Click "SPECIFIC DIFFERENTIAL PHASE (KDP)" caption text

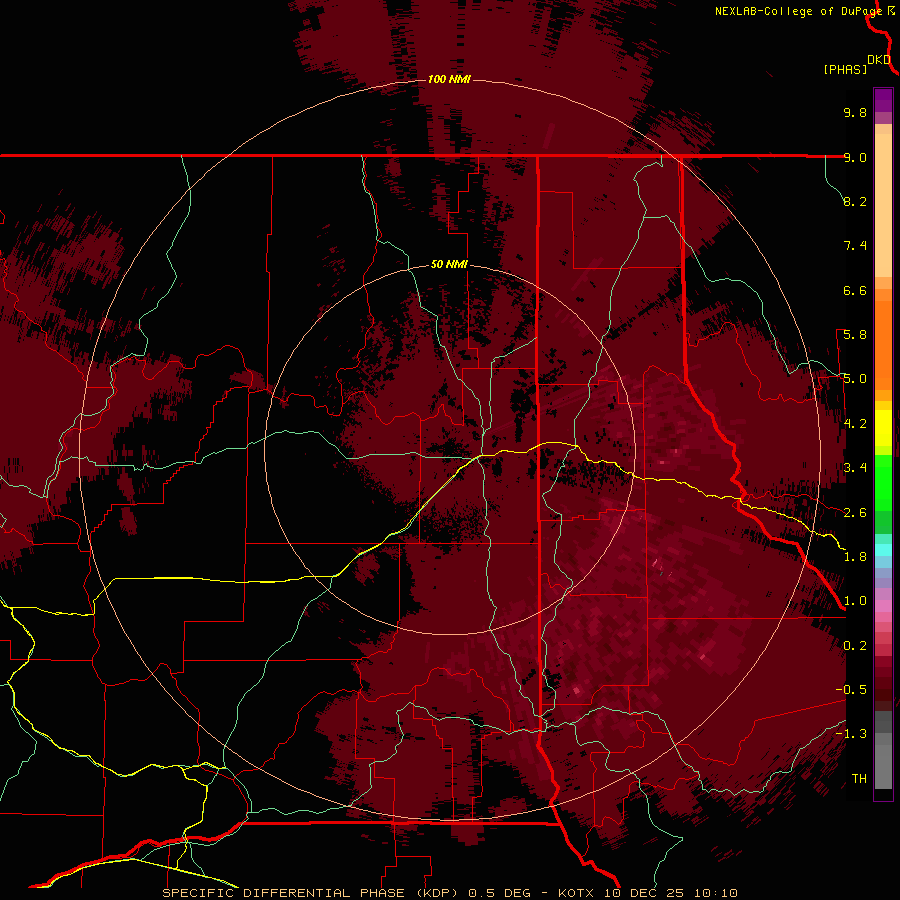(x=311, y=893)
